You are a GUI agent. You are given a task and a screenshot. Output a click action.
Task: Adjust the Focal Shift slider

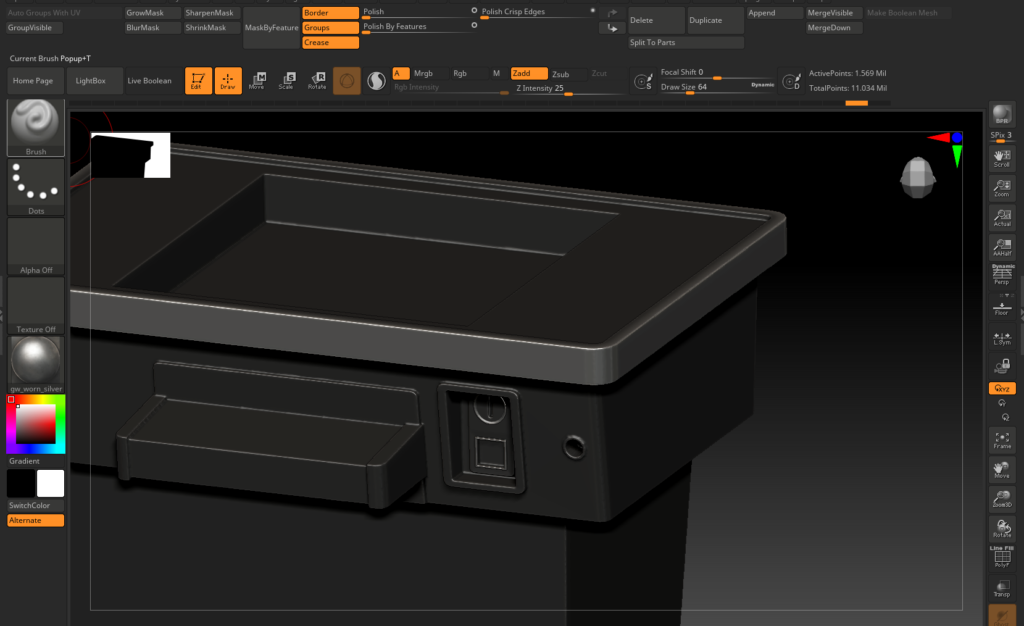tap(716, 73)
